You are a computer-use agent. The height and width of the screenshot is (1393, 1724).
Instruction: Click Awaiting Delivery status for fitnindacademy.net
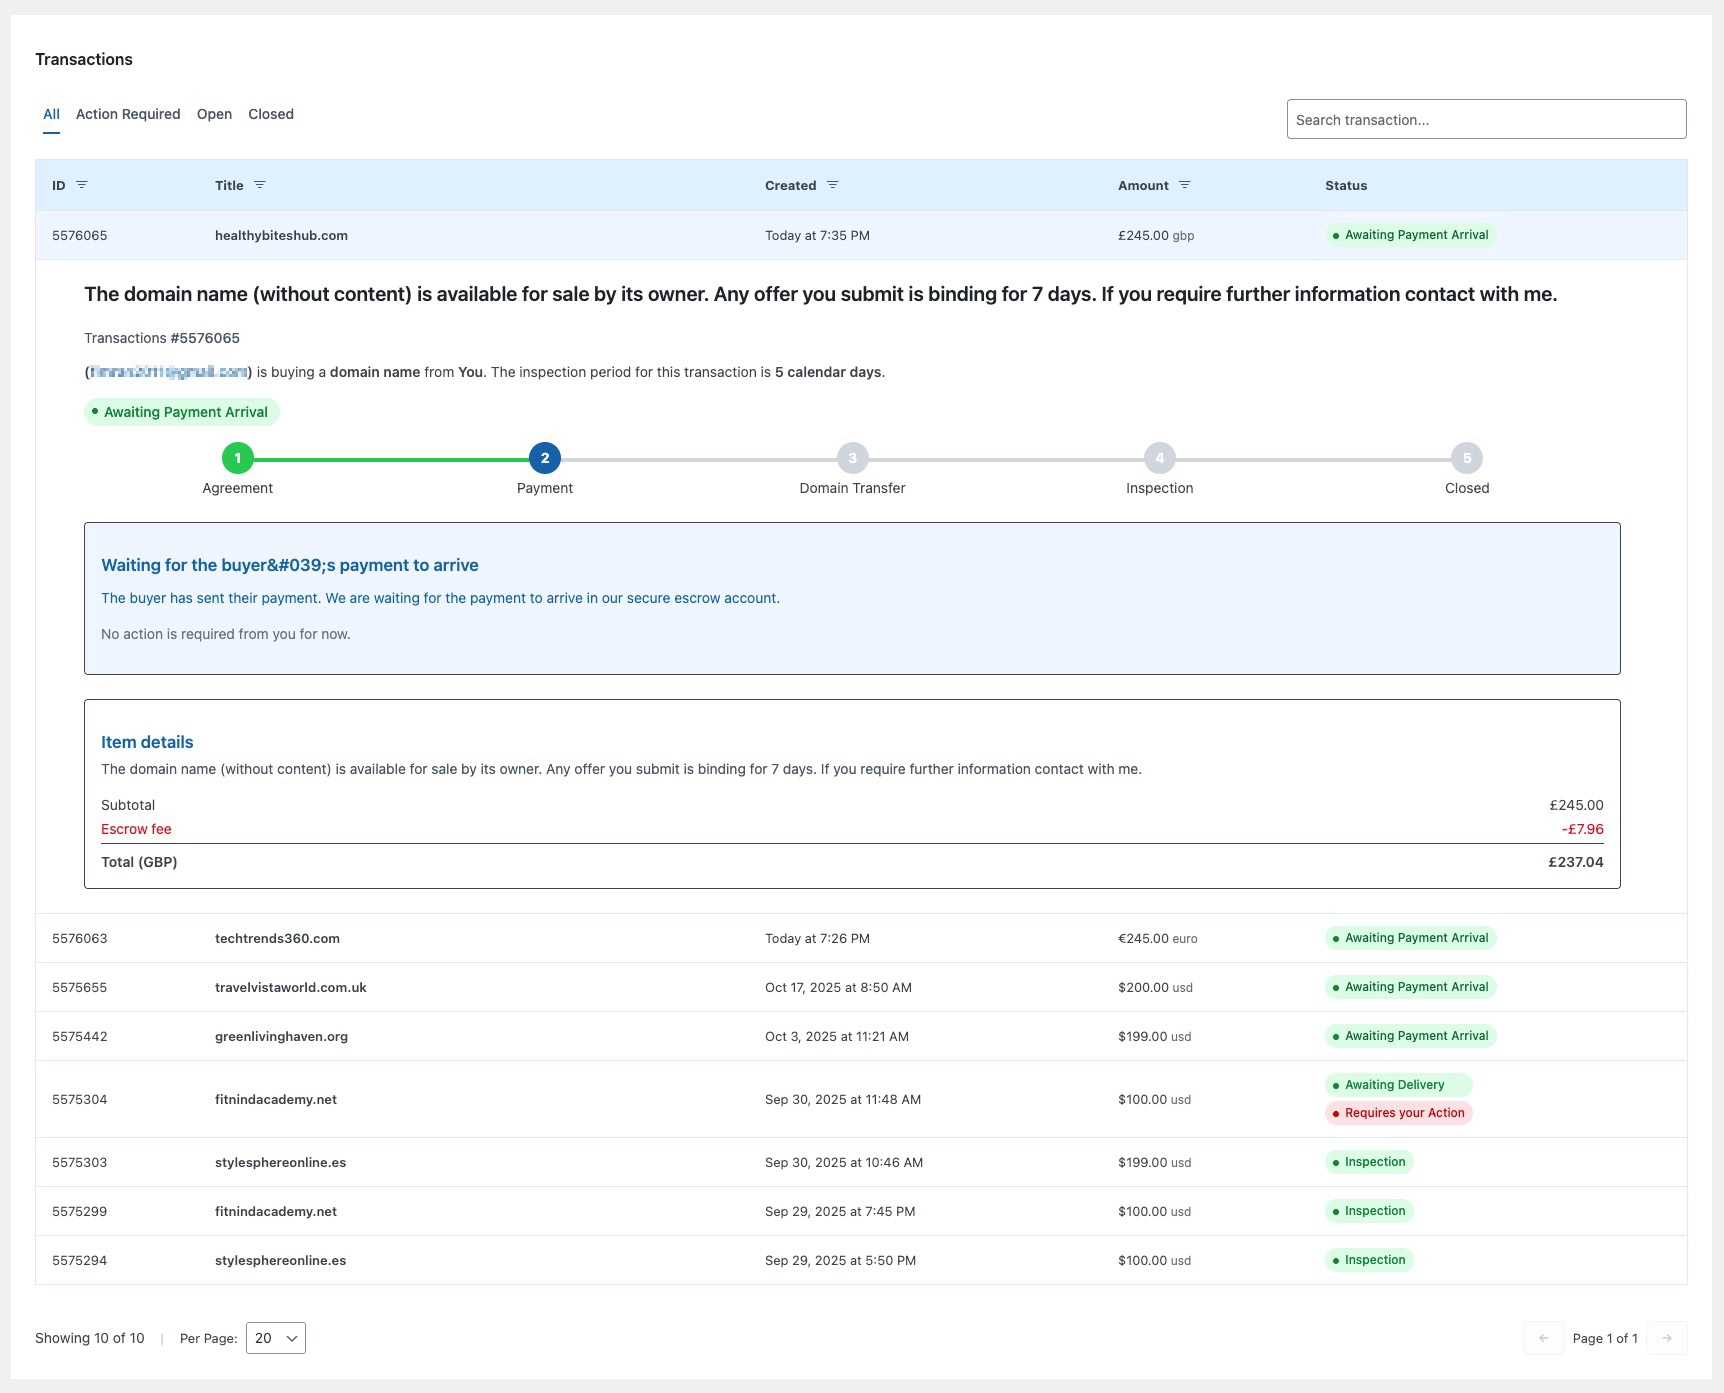1397,1085
